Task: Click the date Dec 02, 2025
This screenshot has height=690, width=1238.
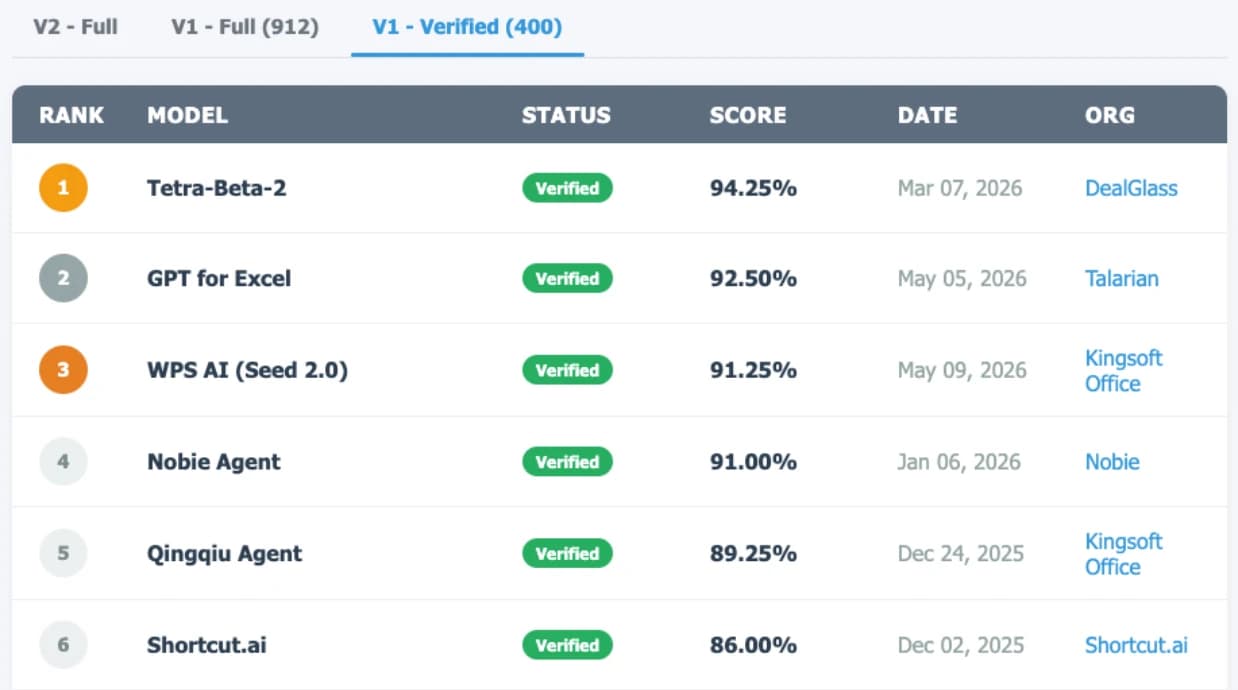Action: coord(961,645)
